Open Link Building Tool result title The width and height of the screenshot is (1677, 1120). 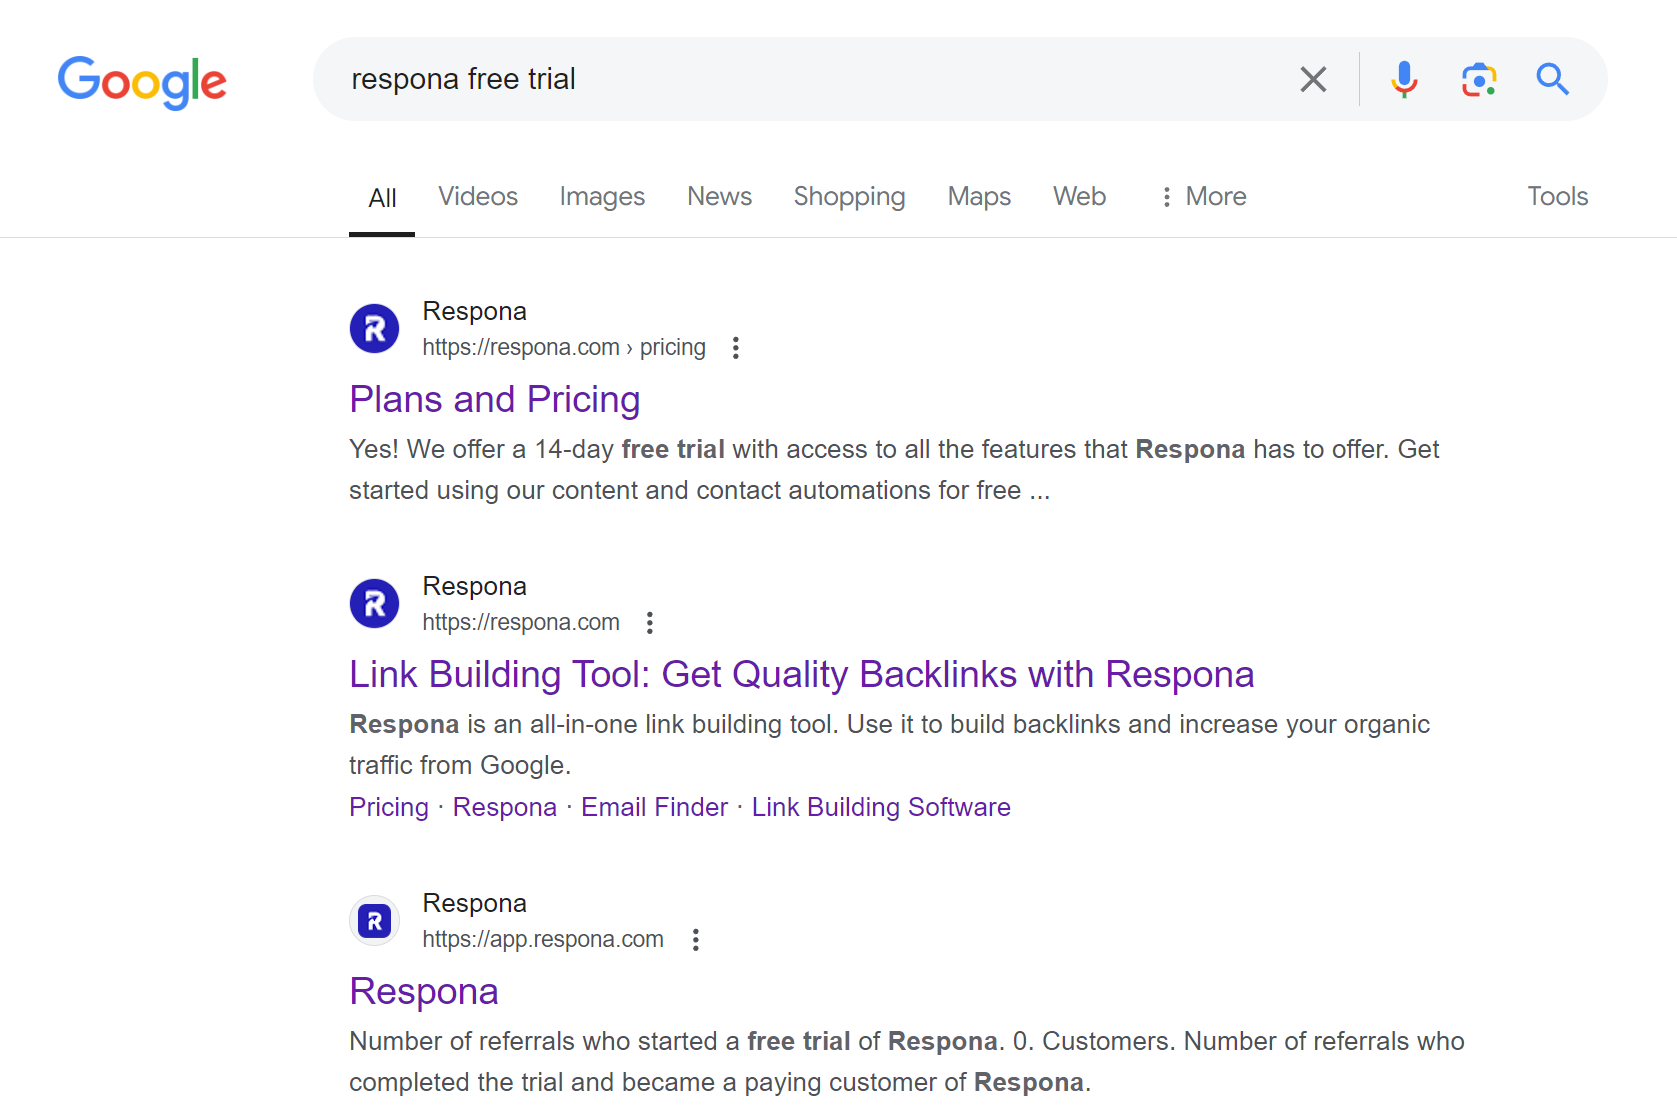point(801,674)
